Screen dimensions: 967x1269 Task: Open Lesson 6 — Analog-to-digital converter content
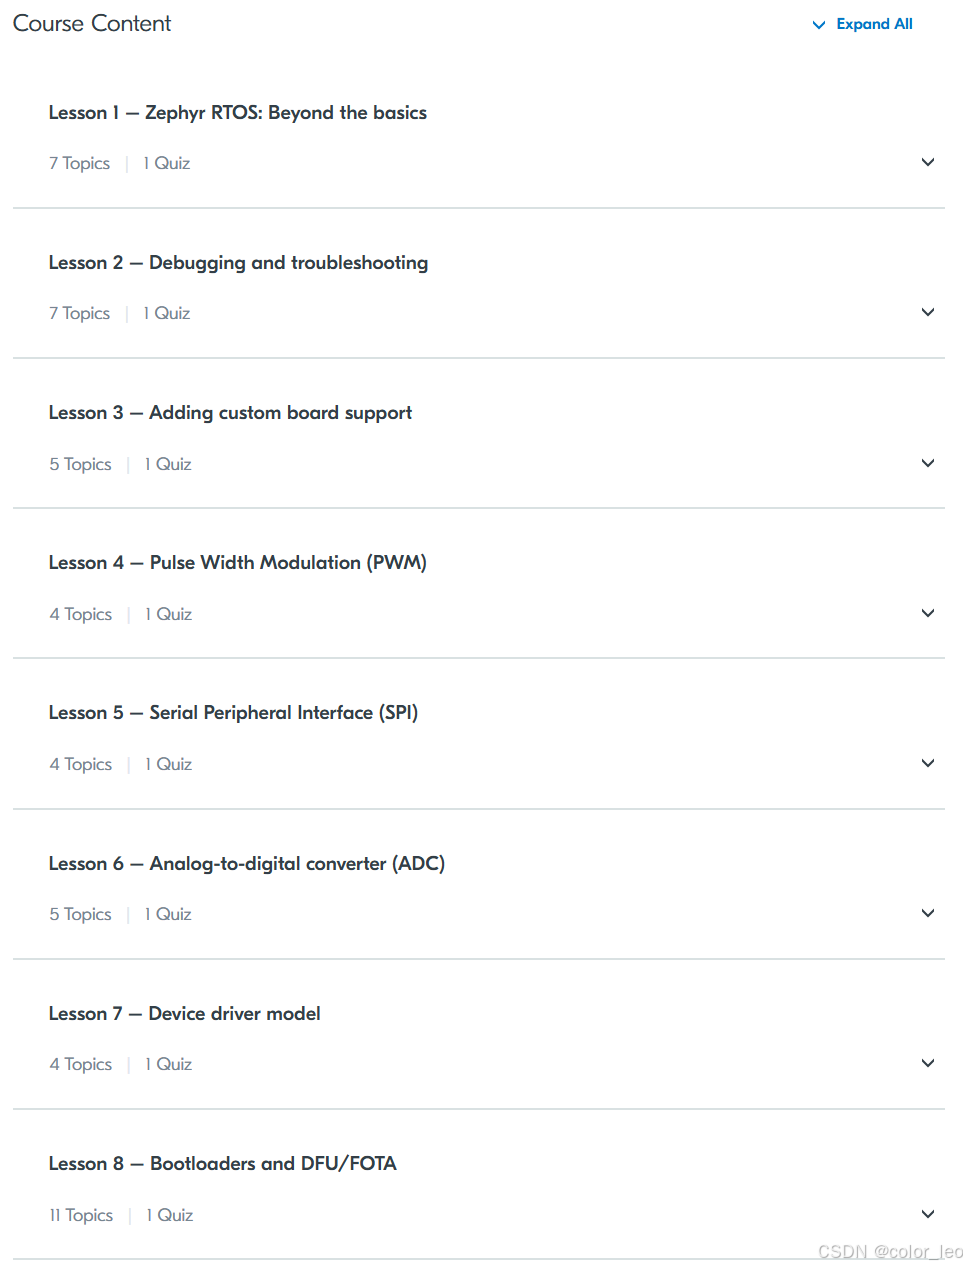coord(928,913)
